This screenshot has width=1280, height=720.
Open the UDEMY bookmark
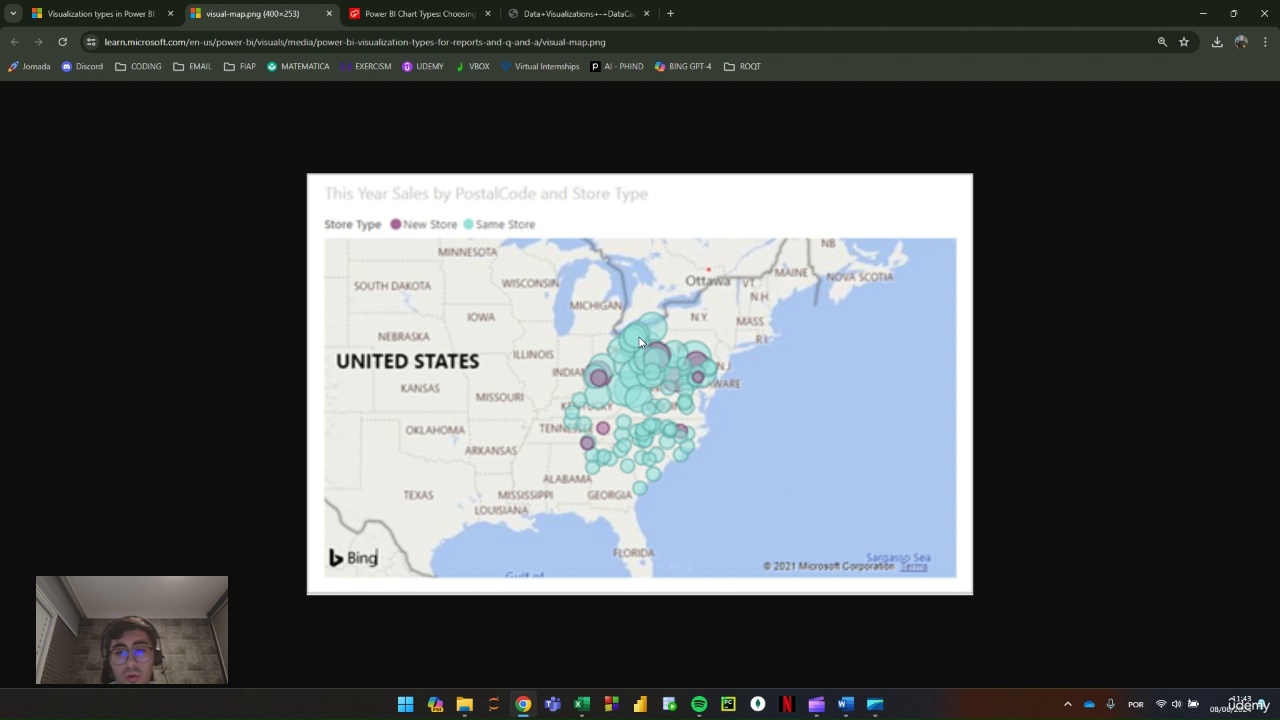click(x=423, y=67)
